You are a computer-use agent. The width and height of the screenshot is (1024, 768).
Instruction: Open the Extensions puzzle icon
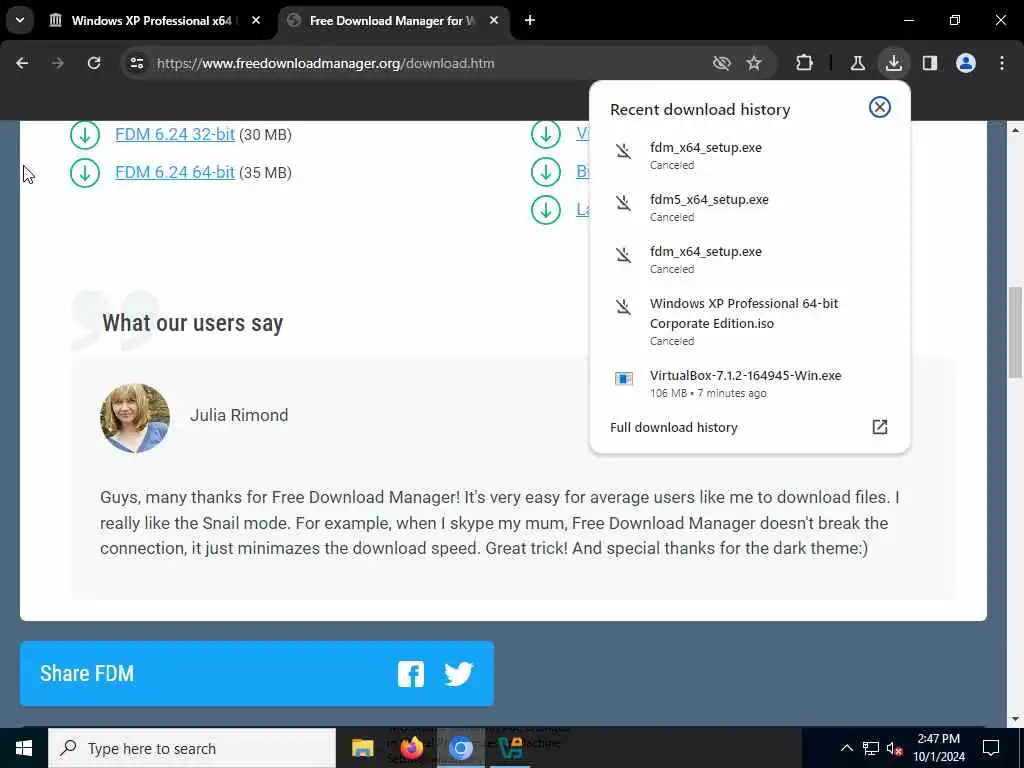click(805, 63)
